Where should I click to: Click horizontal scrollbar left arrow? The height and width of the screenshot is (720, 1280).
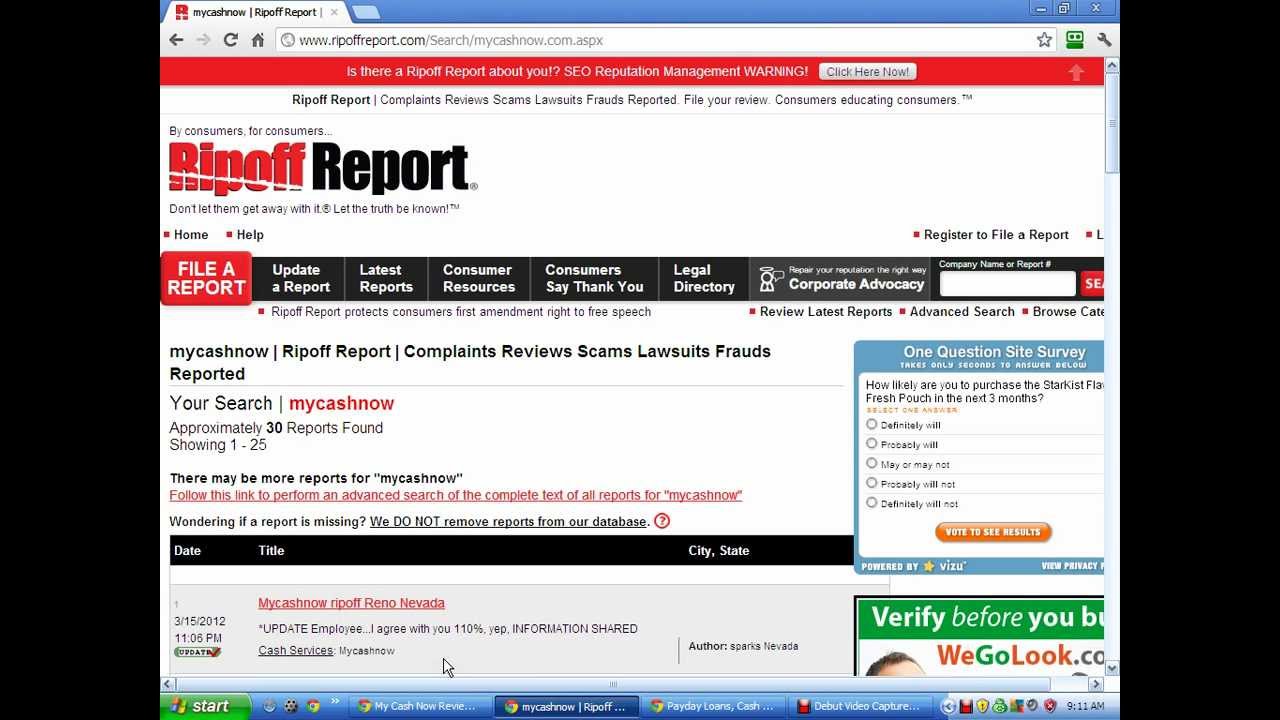click(168, 684)
